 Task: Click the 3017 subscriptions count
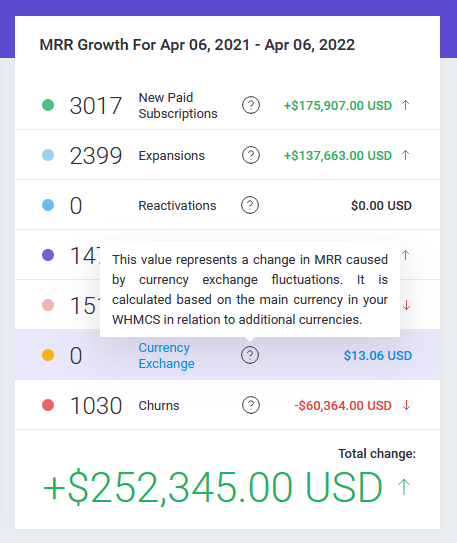pyautogui.click(x=96, y=106)
